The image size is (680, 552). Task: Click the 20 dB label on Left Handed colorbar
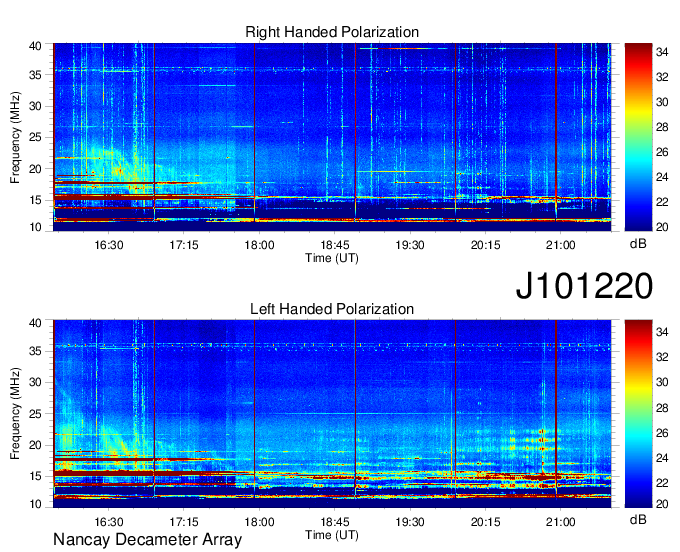[662, 504]
